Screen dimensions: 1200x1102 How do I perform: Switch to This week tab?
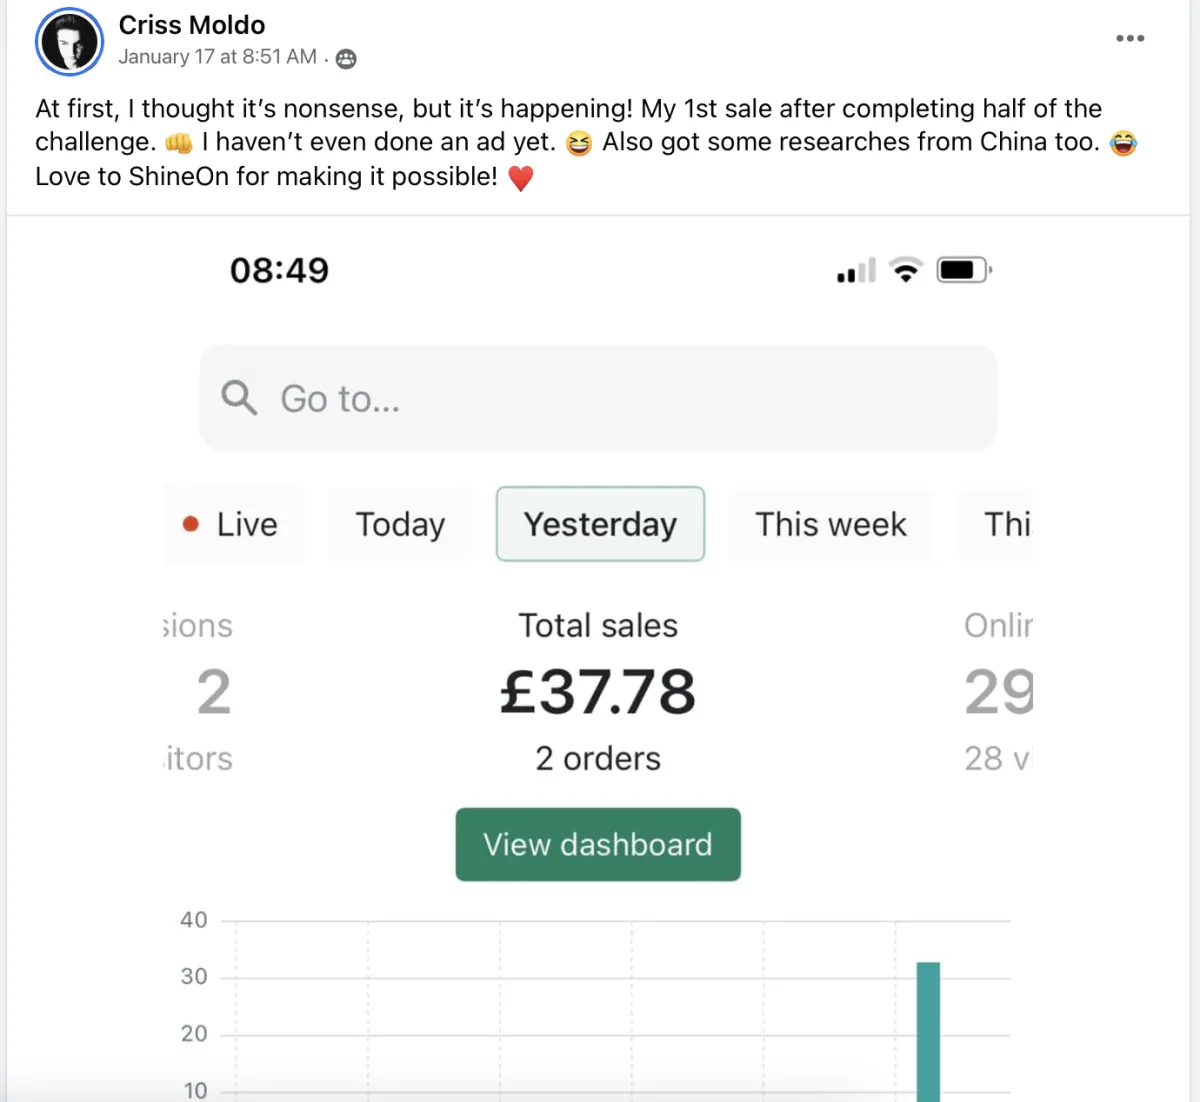coord(830,524)
